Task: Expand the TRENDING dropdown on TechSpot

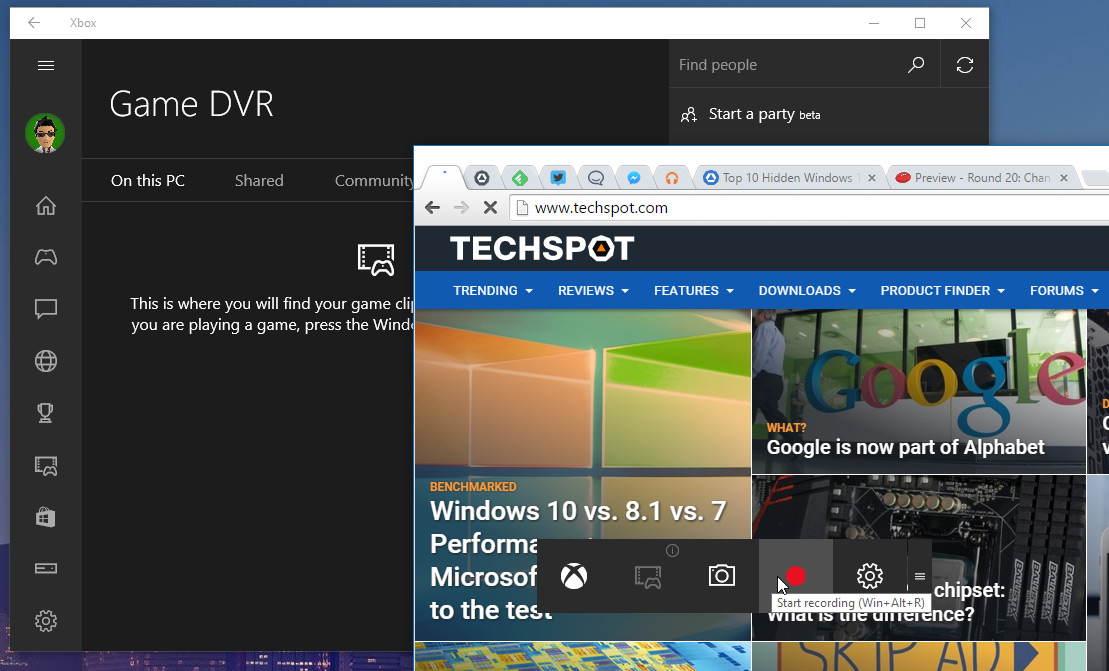Action: tap(493, 291)
